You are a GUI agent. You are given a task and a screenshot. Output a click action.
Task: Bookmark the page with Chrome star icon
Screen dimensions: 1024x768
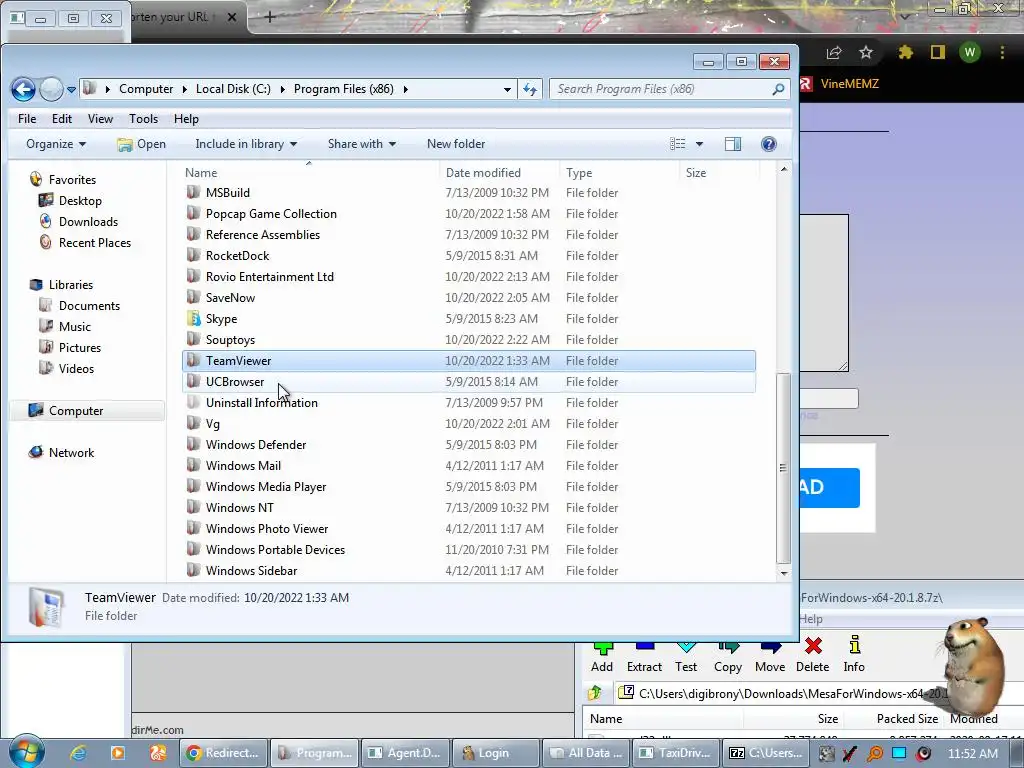[866, 53]
